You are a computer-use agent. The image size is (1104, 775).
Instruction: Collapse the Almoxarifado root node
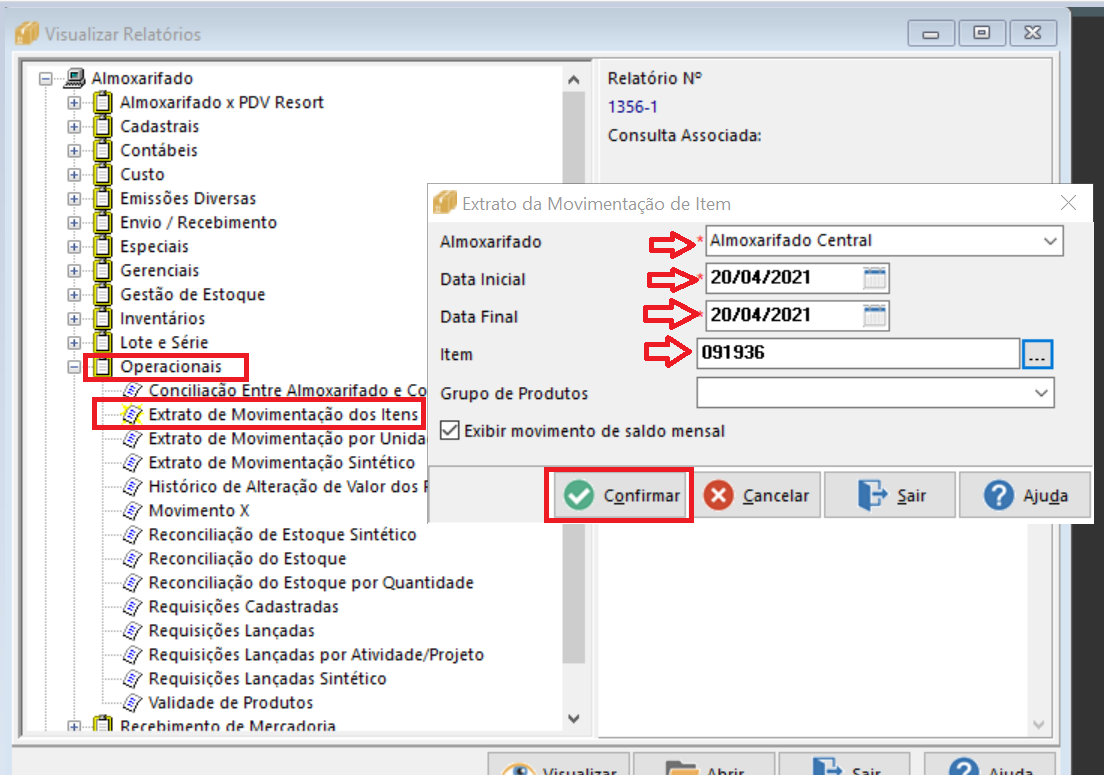(46, 78)
